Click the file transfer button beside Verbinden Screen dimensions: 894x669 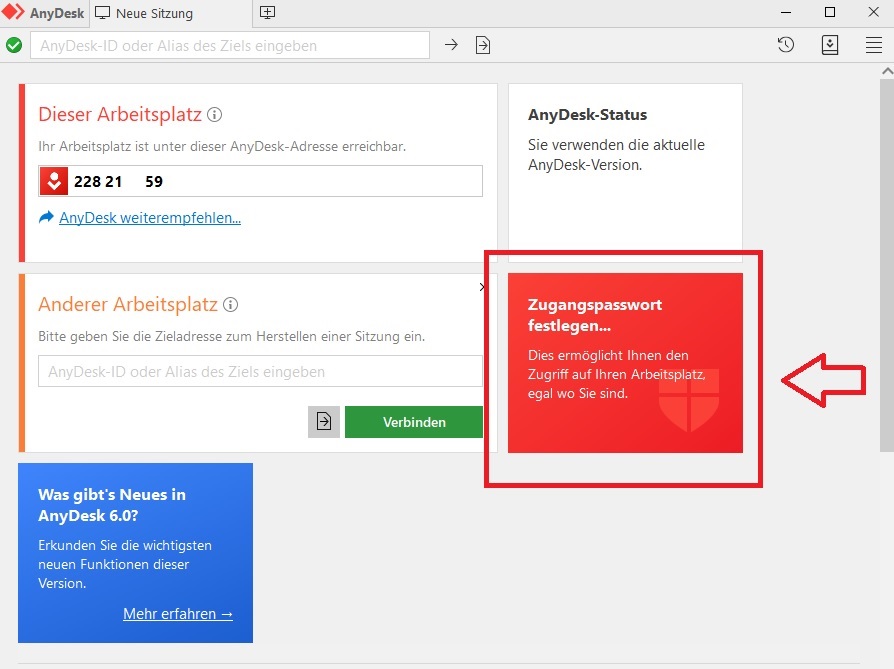pos(324,422)
